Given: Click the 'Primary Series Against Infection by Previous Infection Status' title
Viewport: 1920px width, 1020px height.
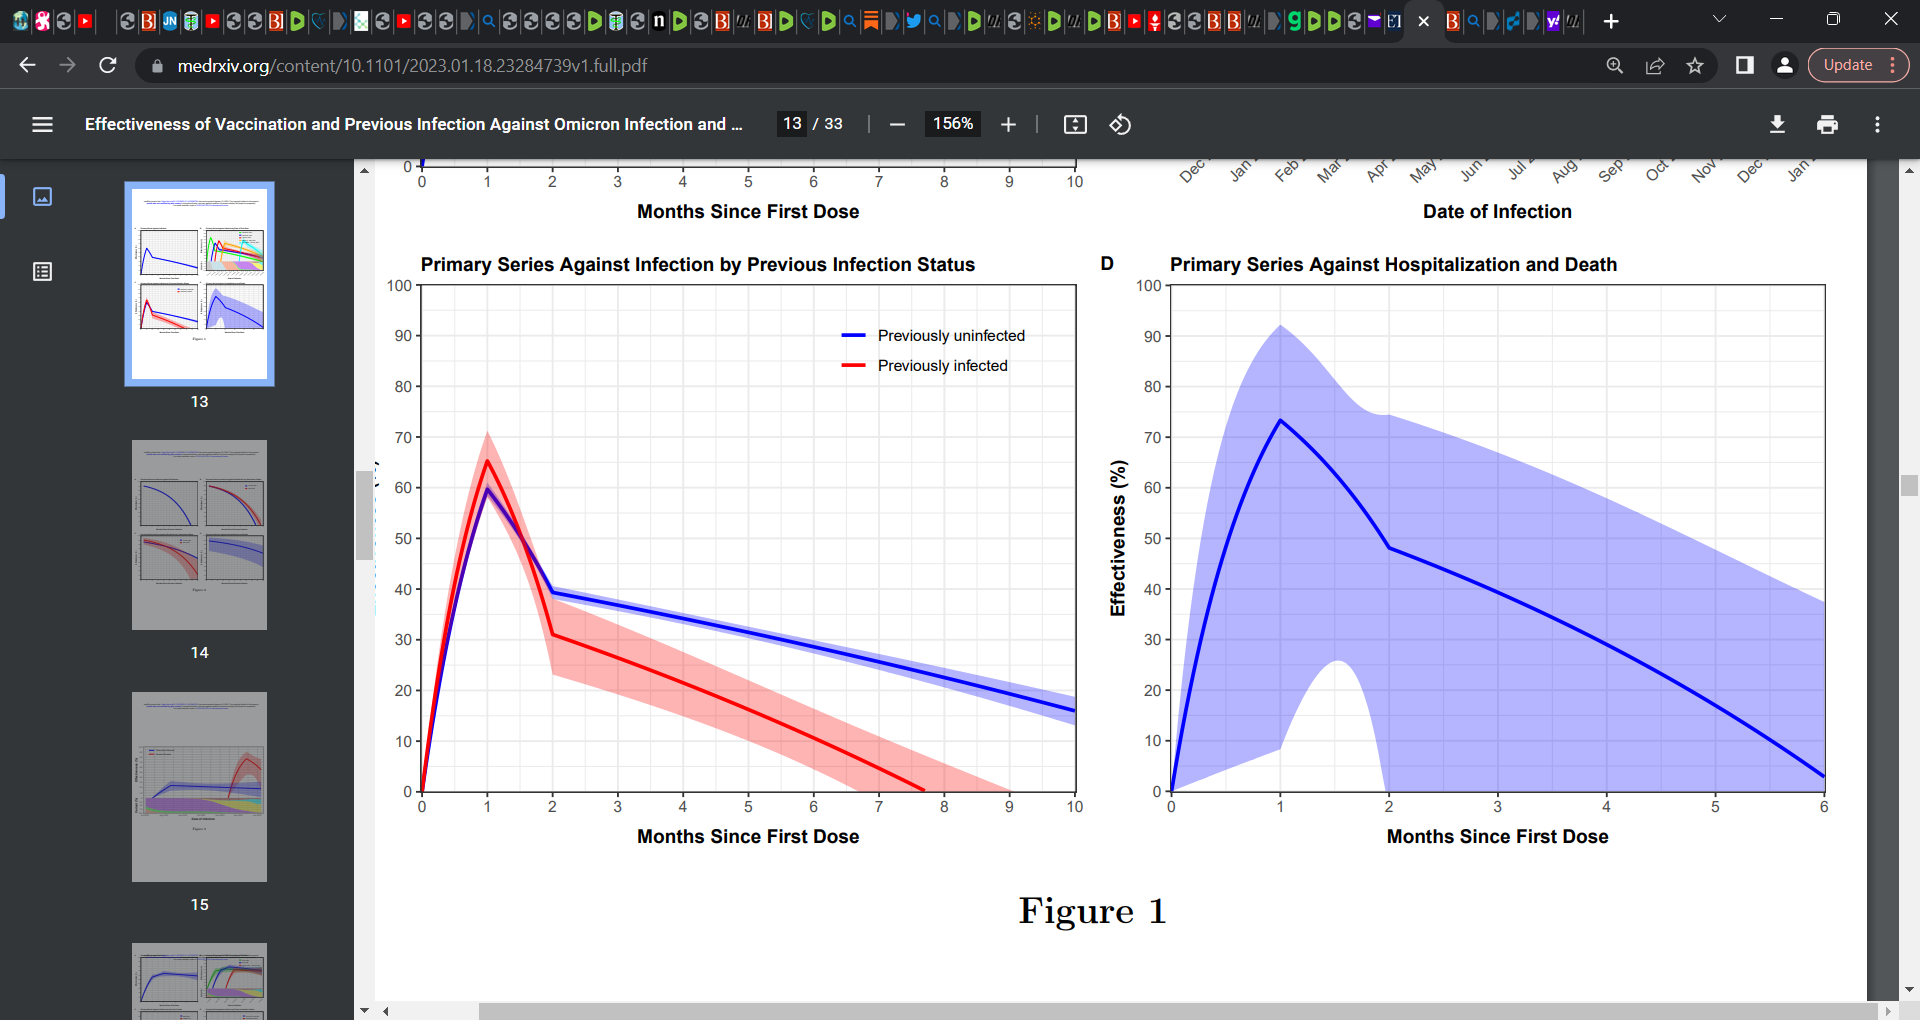Looking at the screenshot, I should [697, 264].
